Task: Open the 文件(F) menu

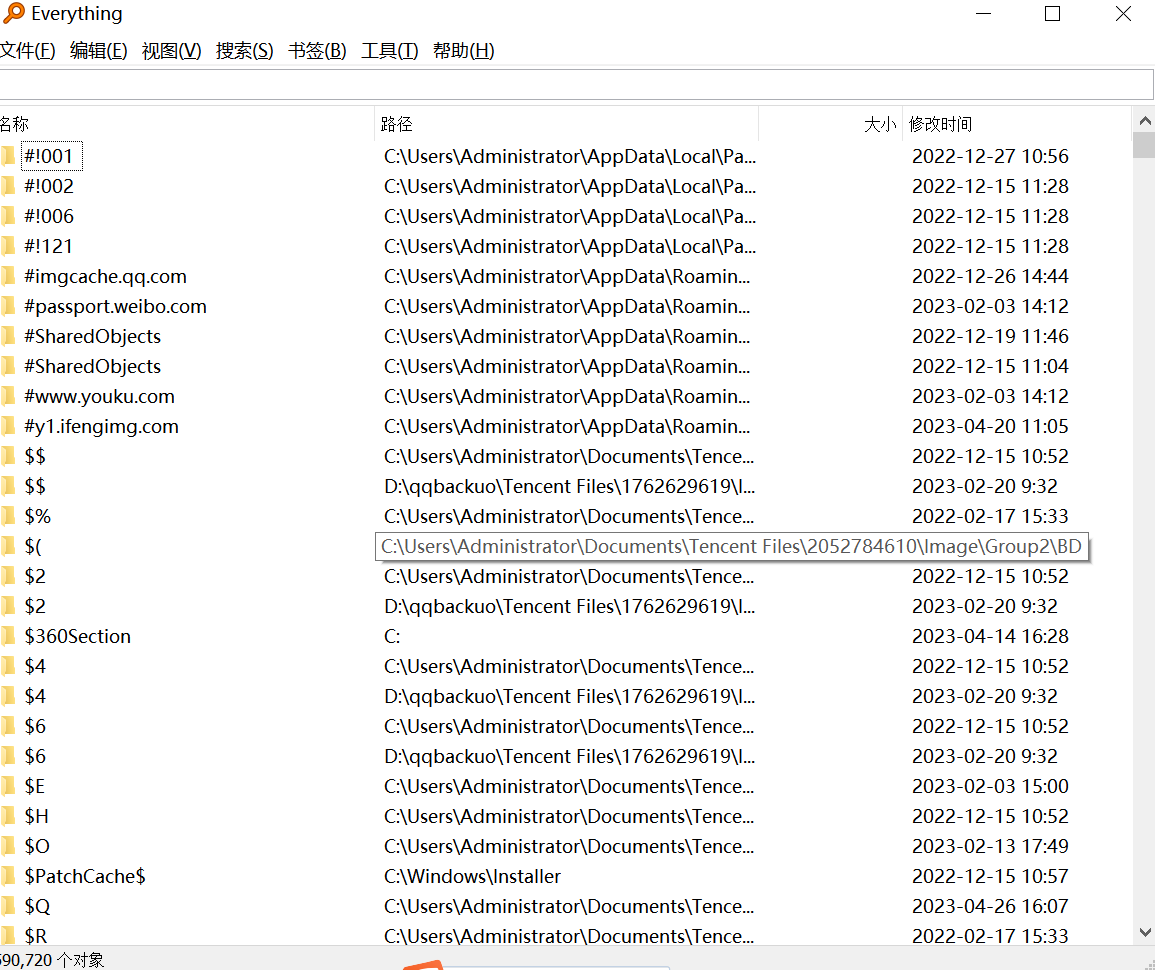Action: click(x=27, y=51)
